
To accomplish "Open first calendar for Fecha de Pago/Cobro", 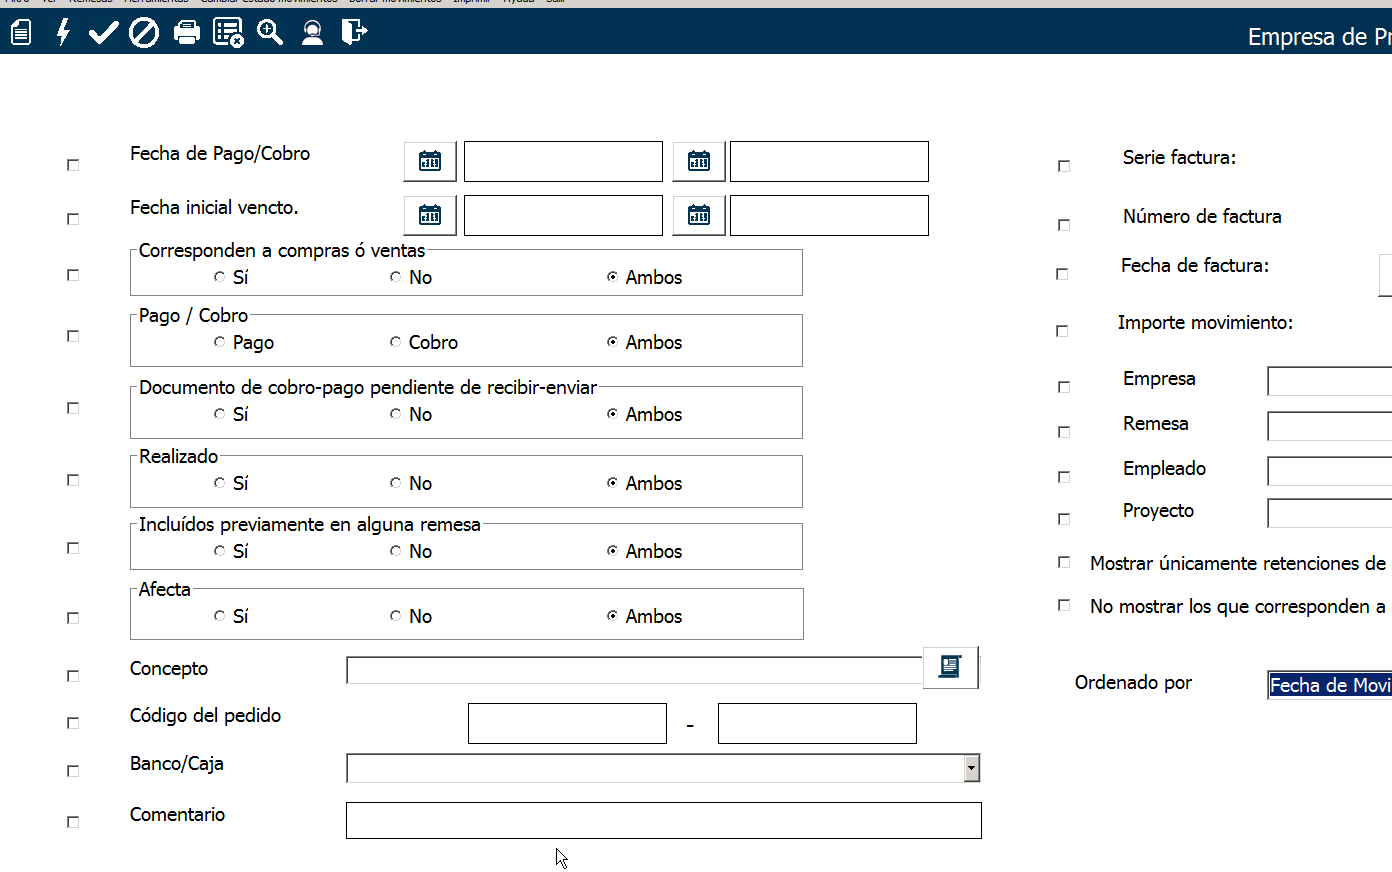I will [x=430, y=161].
